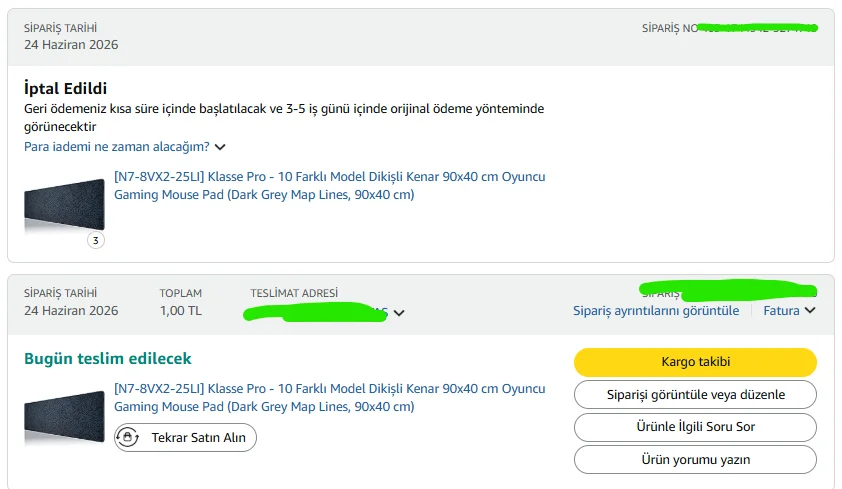Click the İptal Edildi status heading
The height and width of the screenshot is (489, 842).
pos(65,88)
